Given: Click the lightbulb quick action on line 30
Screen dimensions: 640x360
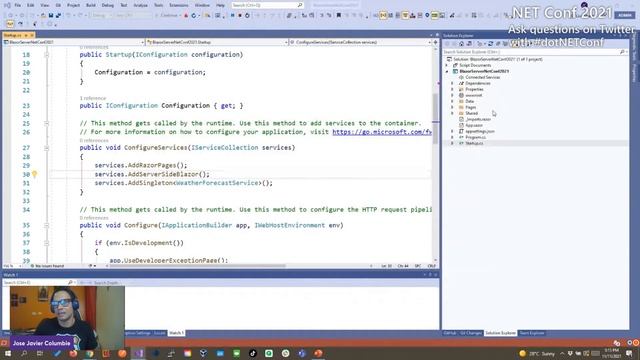Looking at the screenshot, I should click(x=35, y=174).
